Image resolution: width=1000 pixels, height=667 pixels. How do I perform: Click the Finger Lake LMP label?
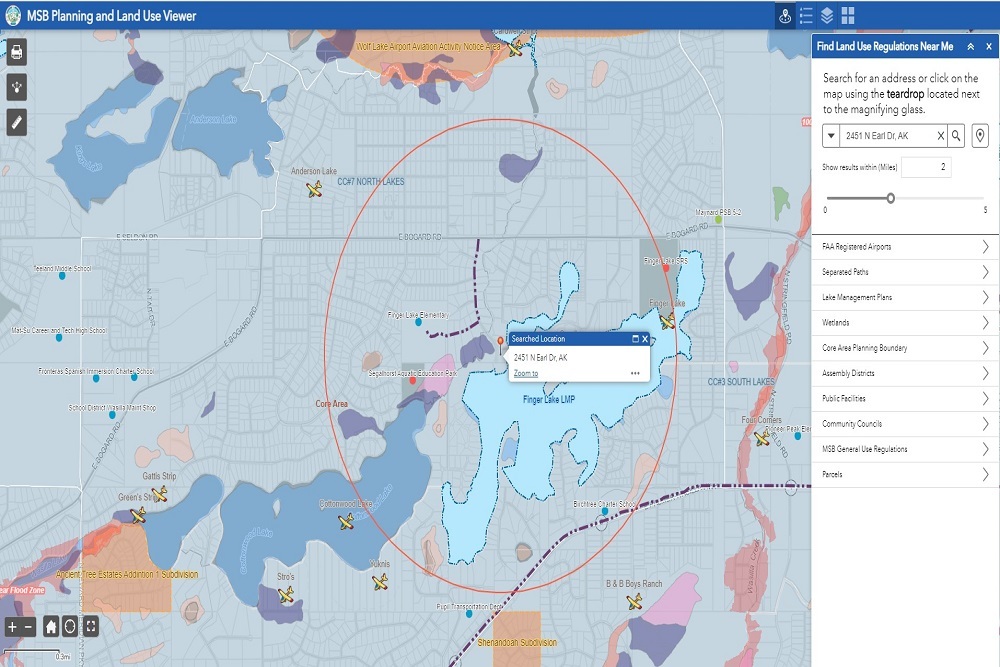[x=548, y=400]
